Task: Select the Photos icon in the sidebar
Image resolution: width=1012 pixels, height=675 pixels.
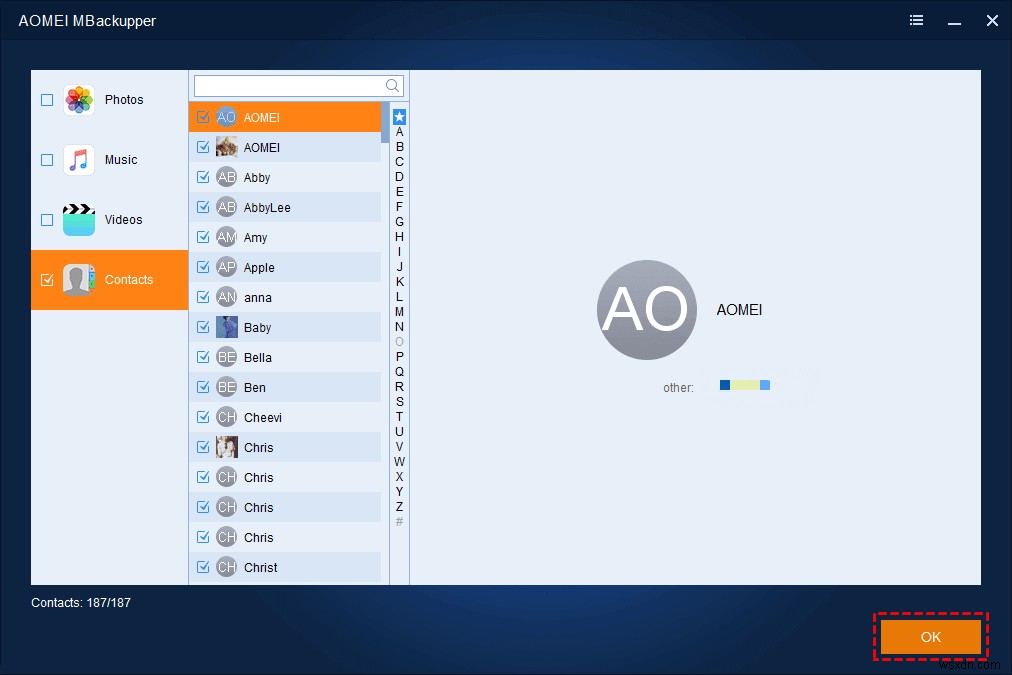Action: [x=78, y=99]
